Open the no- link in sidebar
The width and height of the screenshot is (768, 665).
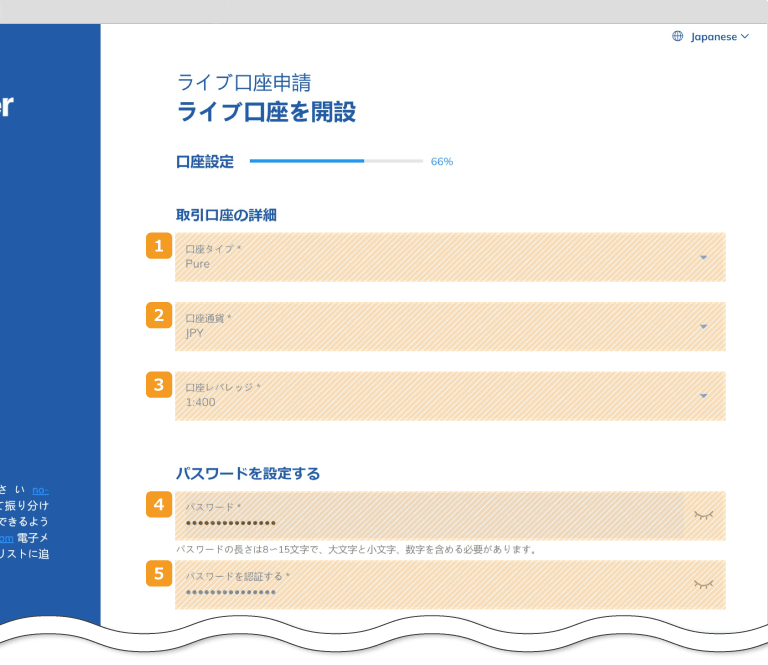click(41, 490)
